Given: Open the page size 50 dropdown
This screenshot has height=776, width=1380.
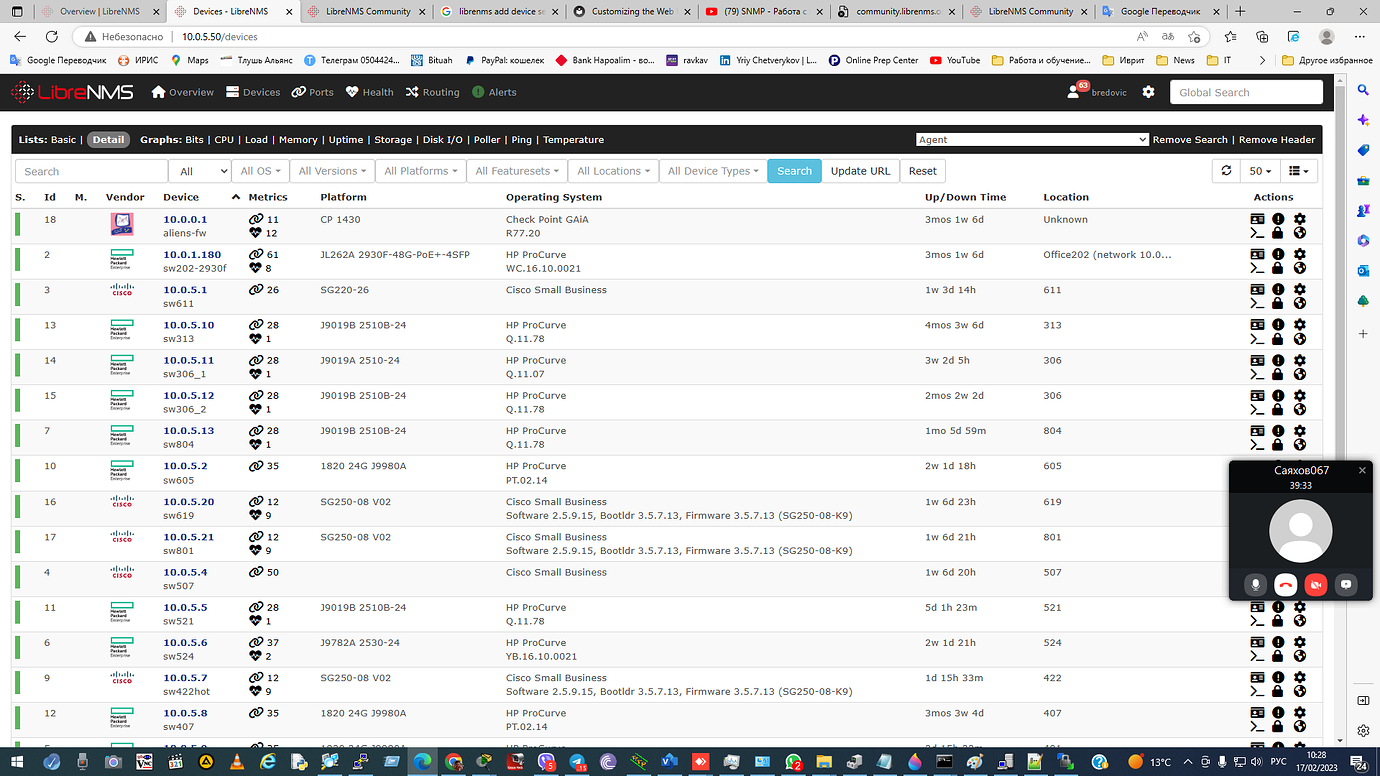Looking at the screenshot, I should tap(1261, 171).
